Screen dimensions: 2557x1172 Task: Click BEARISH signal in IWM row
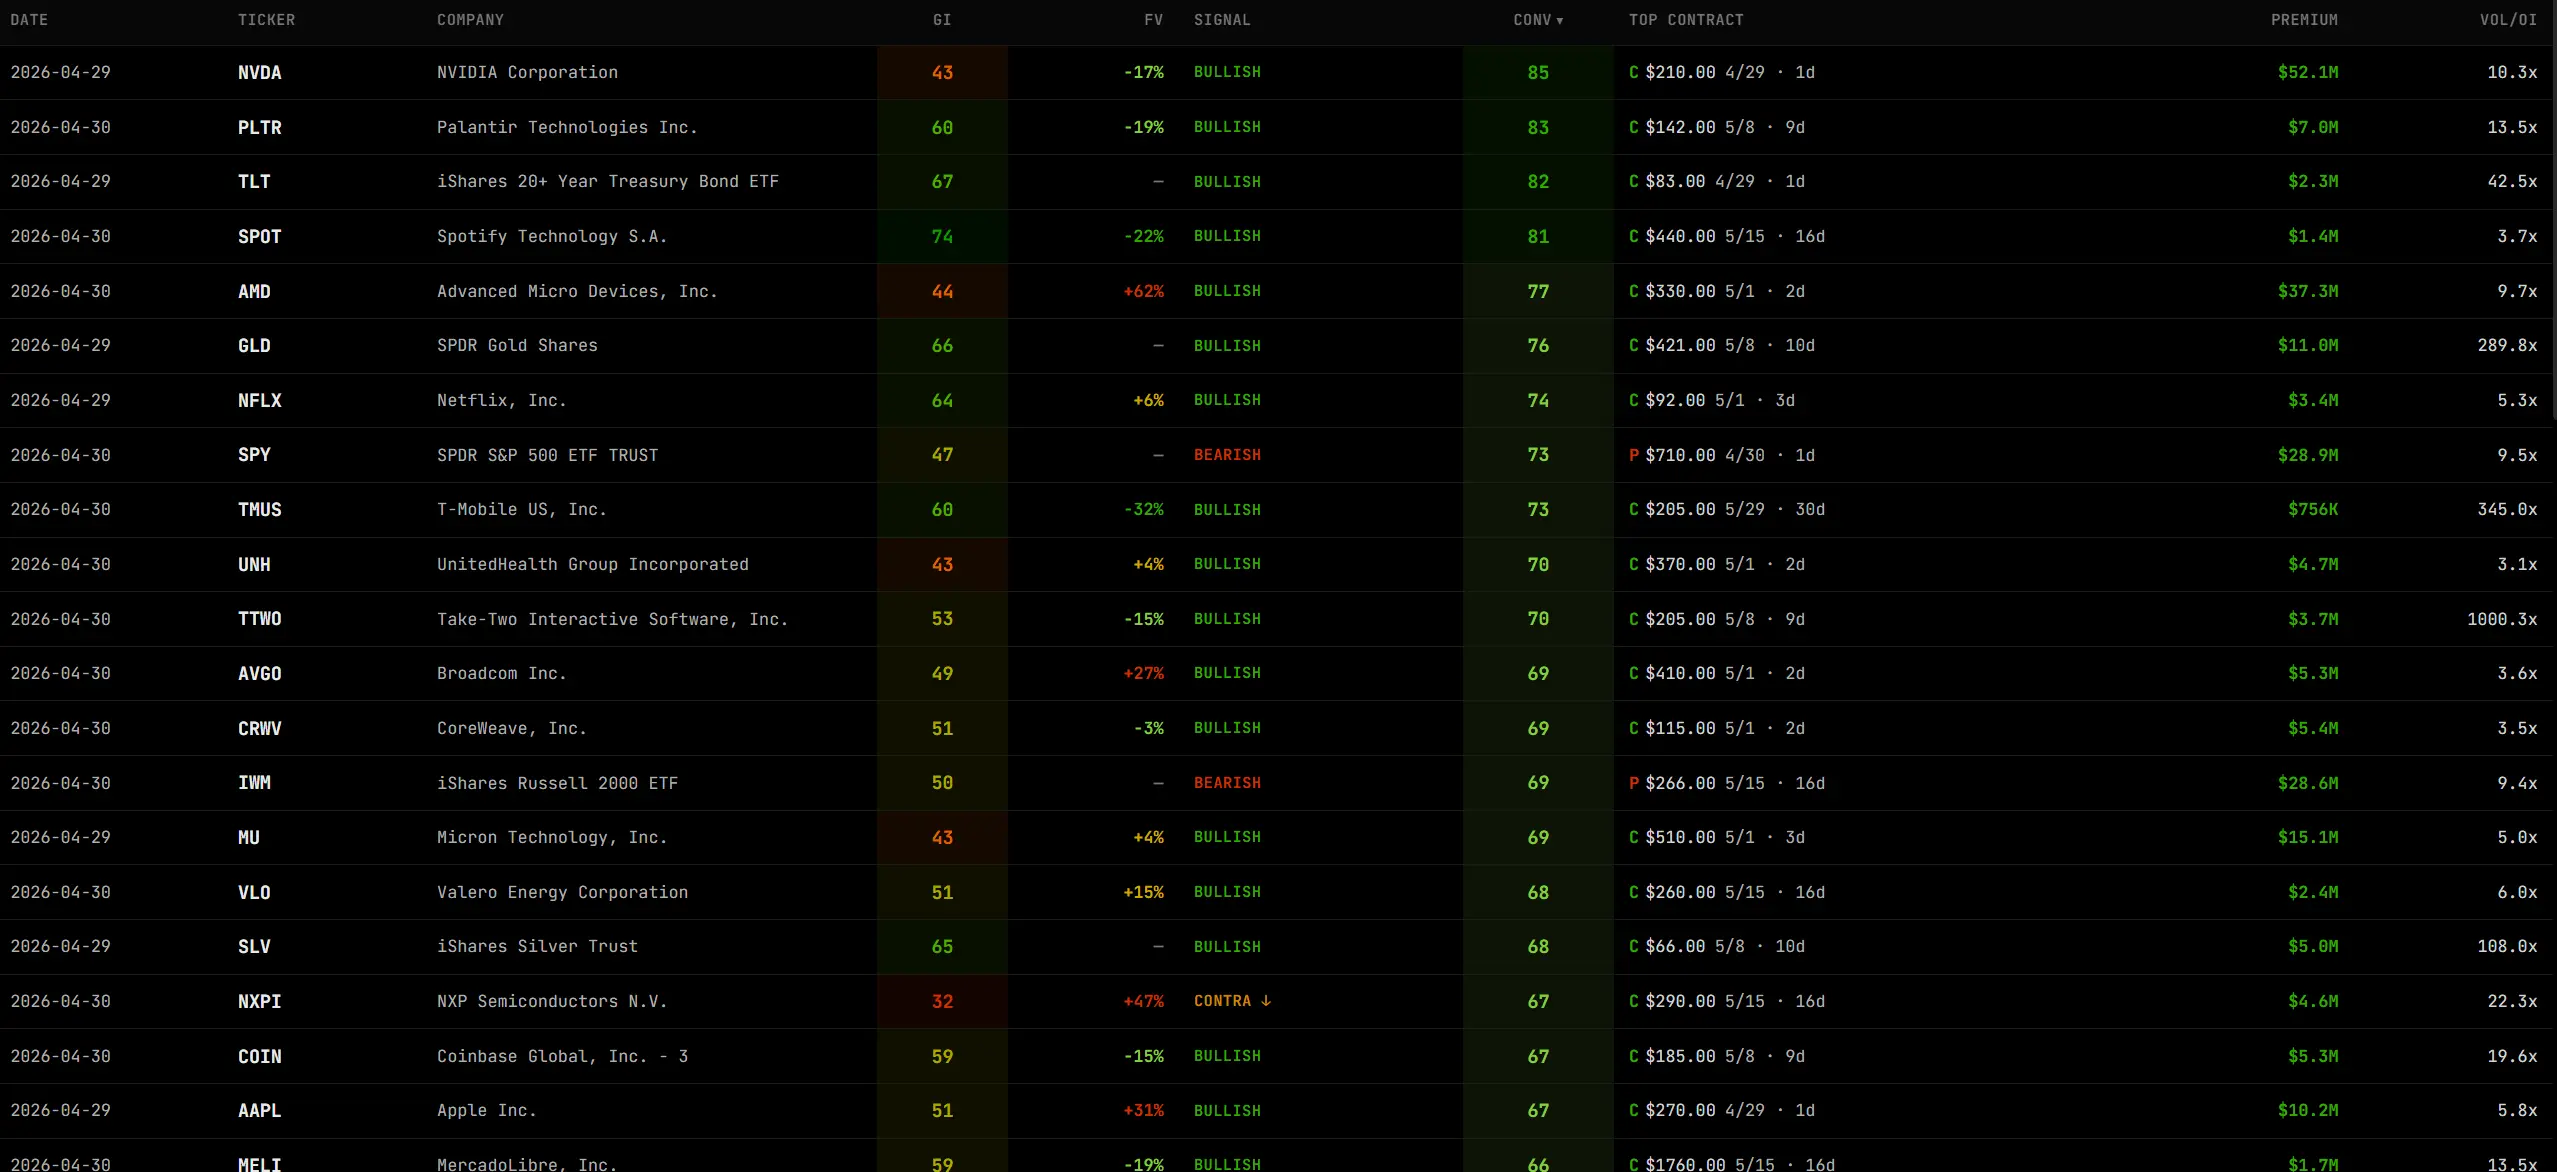1227,783
